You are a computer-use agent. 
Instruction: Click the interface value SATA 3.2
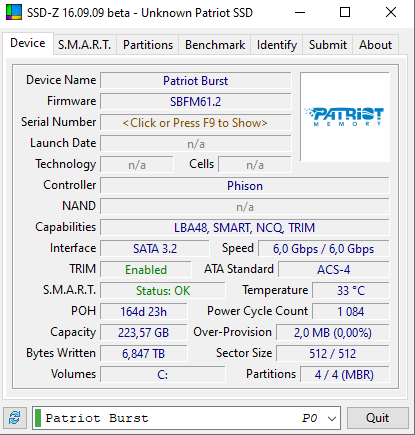(x=155, y=249)
